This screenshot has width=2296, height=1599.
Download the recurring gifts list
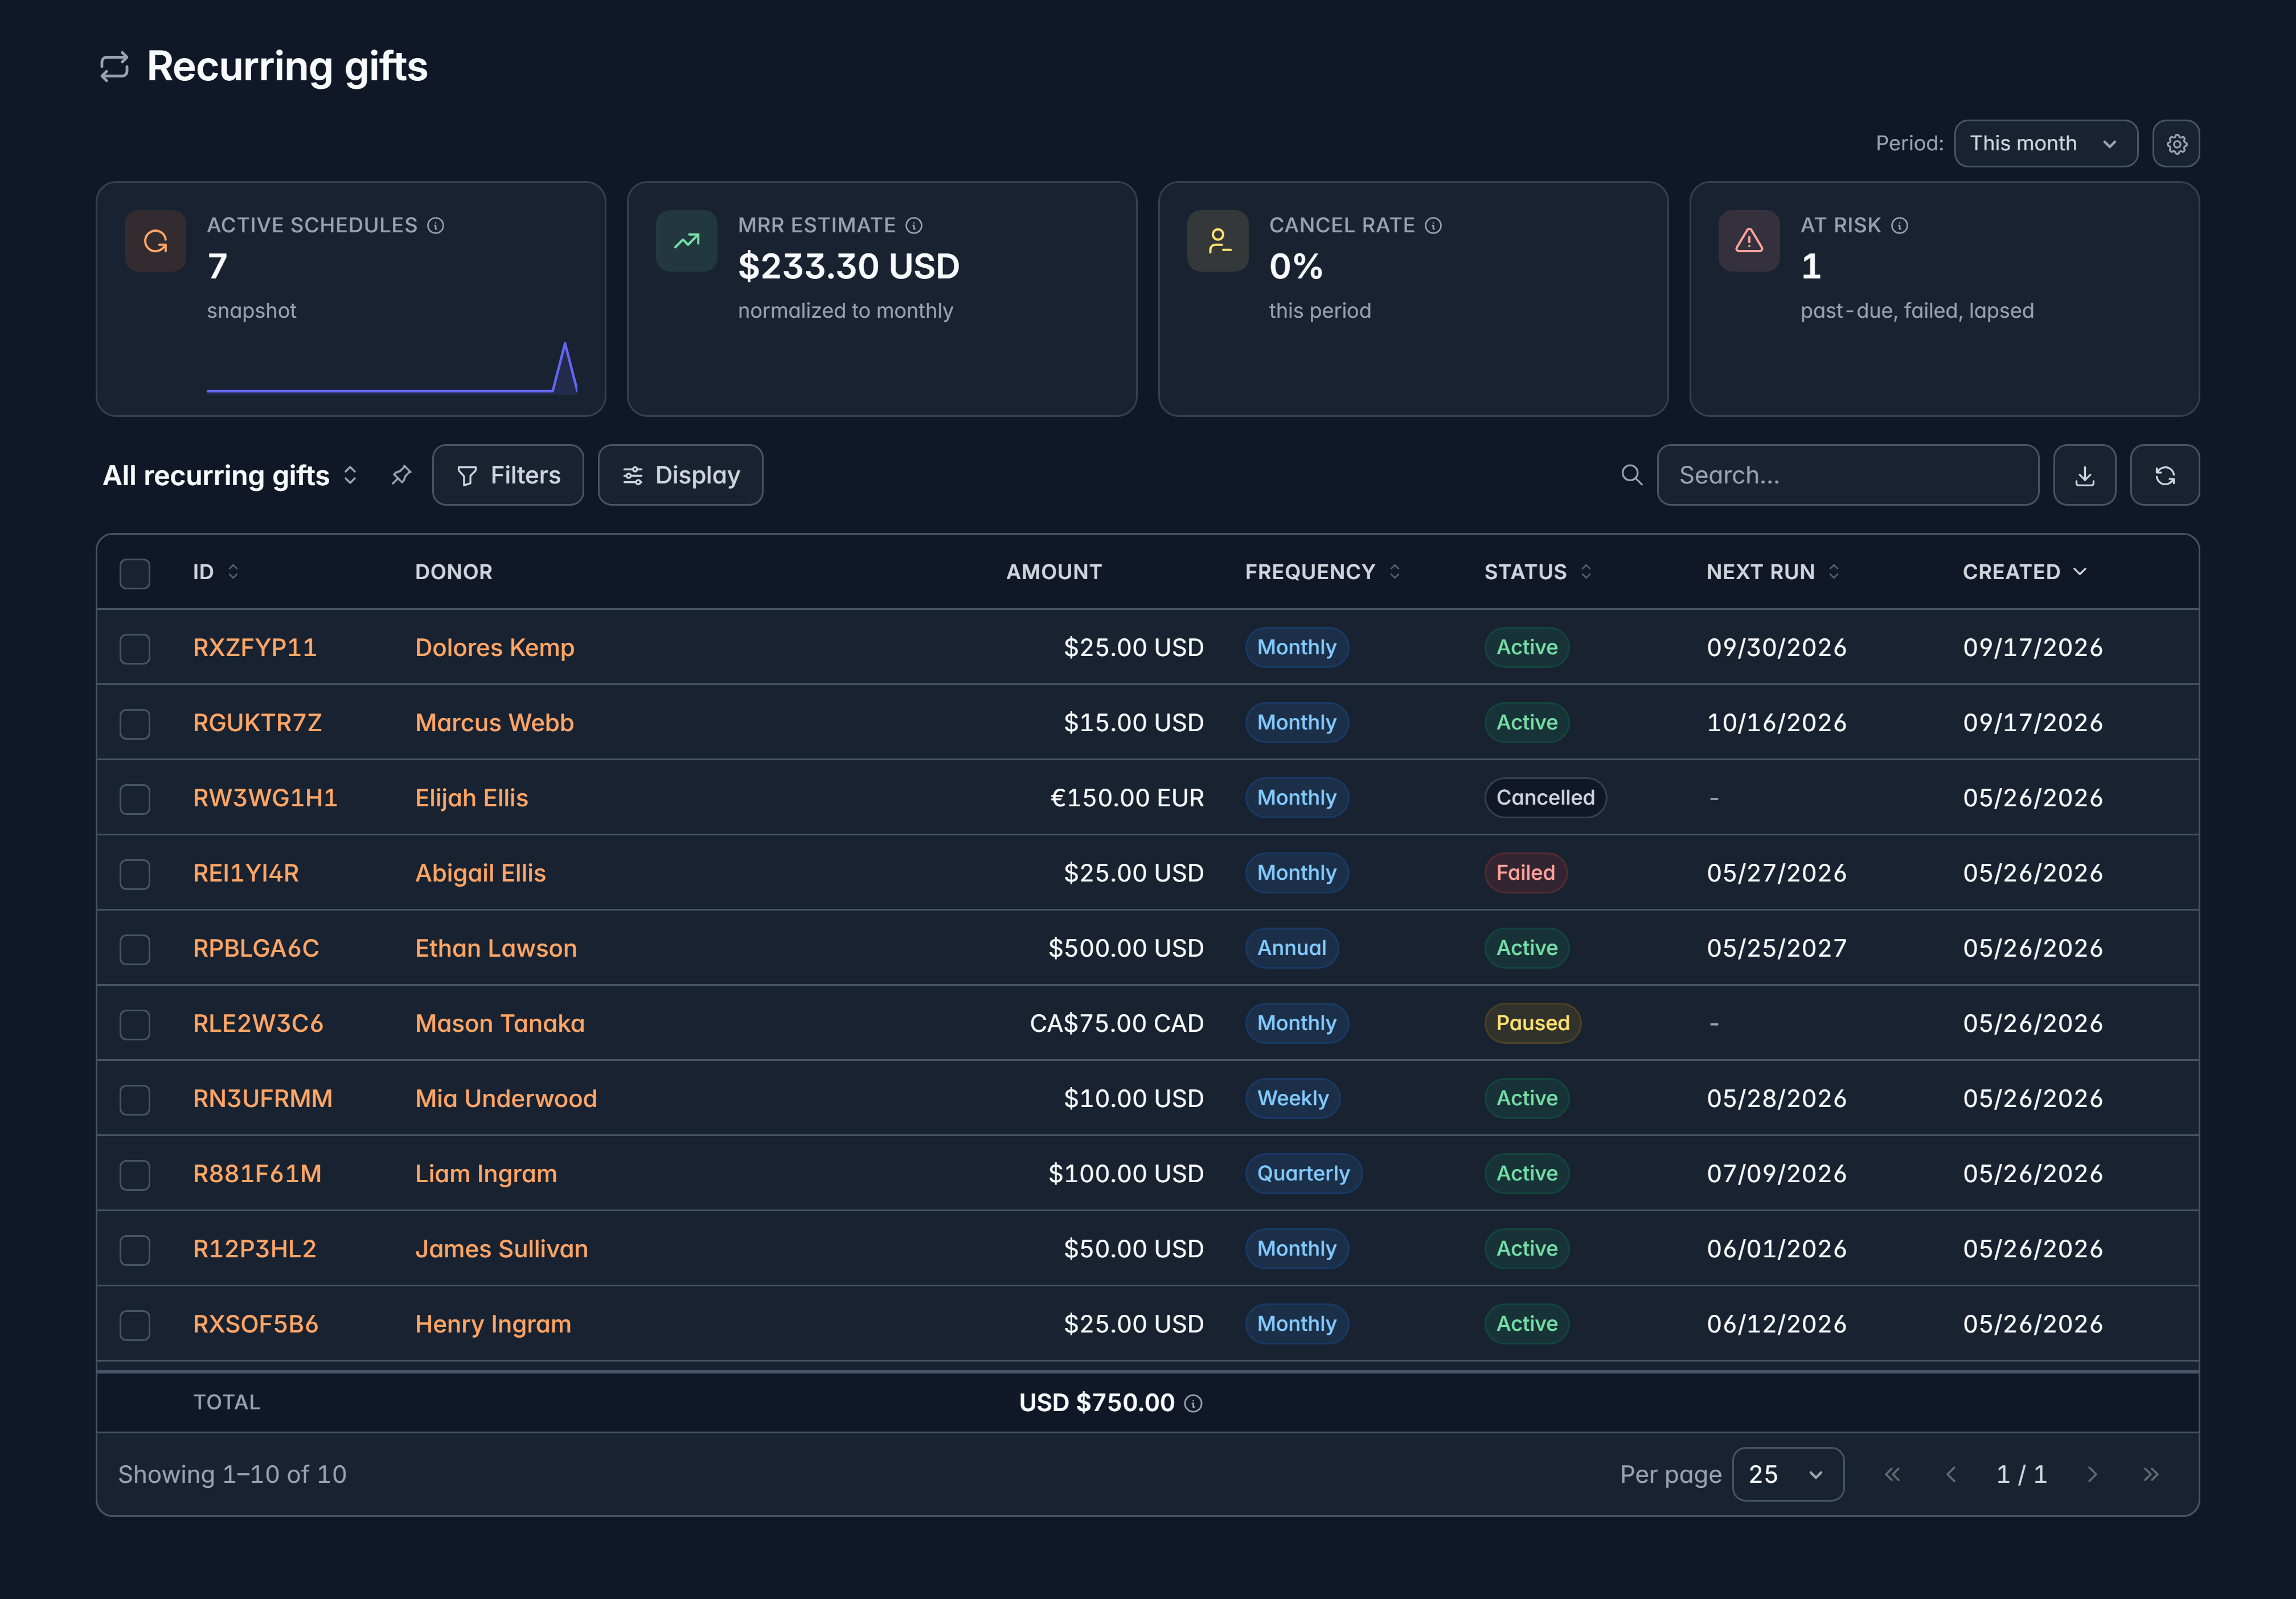(x=2084, y=475)
